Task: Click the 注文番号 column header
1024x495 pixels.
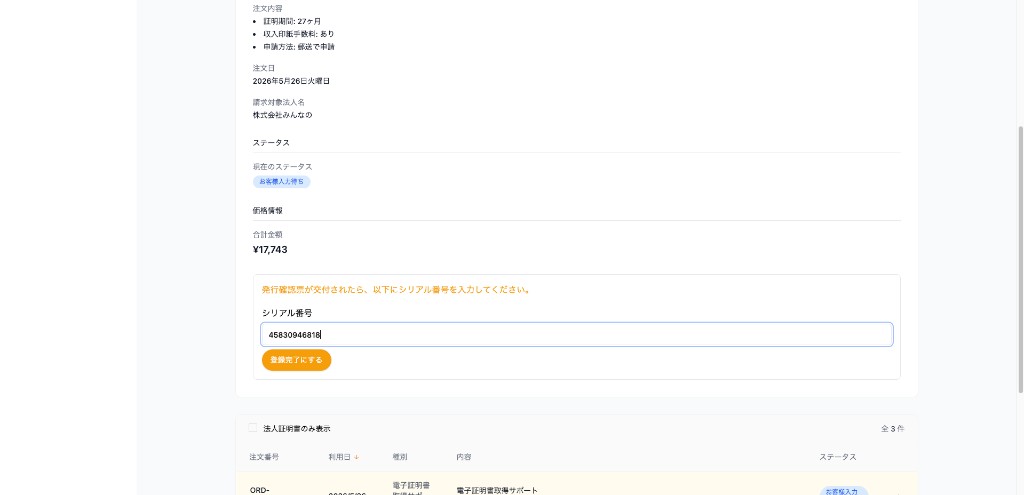Action: (x=264, y=457)
